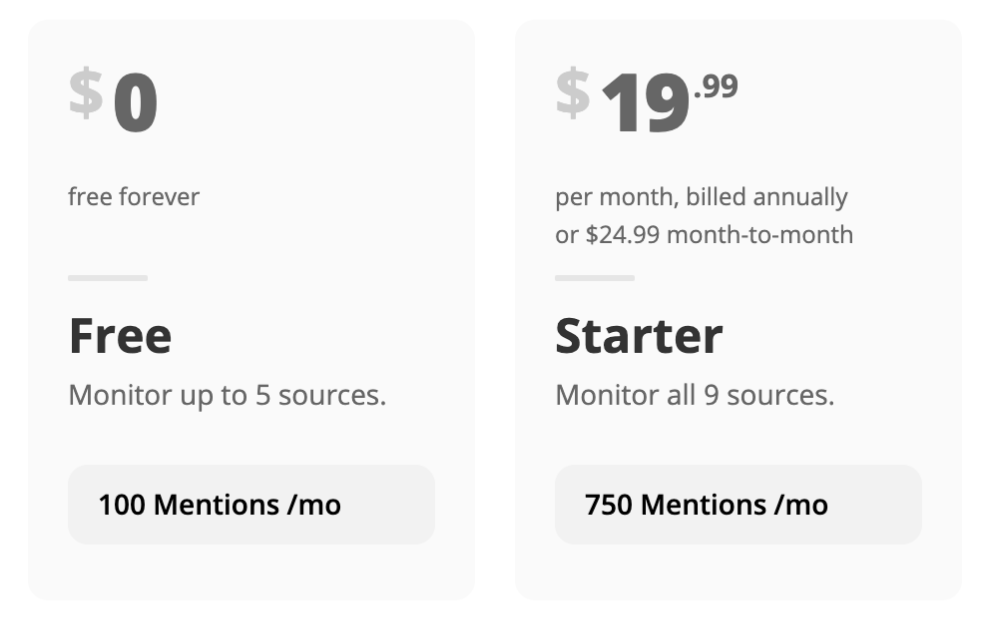Viewport: 988px width, 626px height.
Task: Select the Starter plan heading
Action: pos(638,336)
